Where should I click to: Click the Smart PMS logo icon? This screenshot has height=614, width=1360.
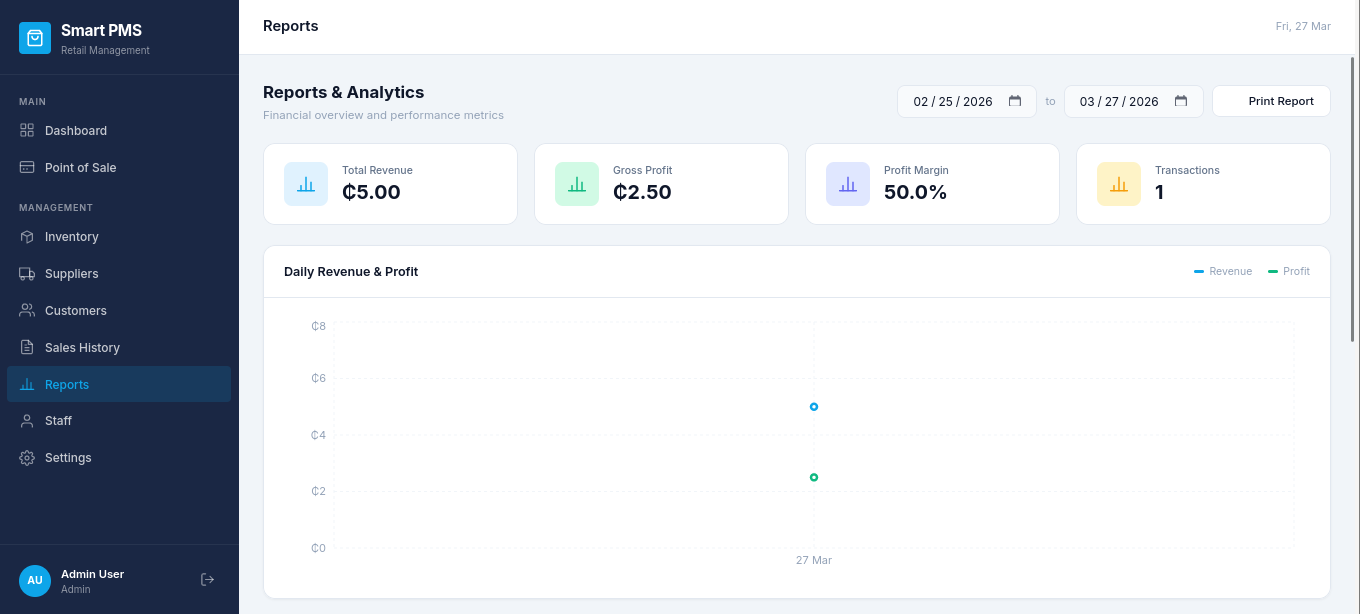coord(35,37)
